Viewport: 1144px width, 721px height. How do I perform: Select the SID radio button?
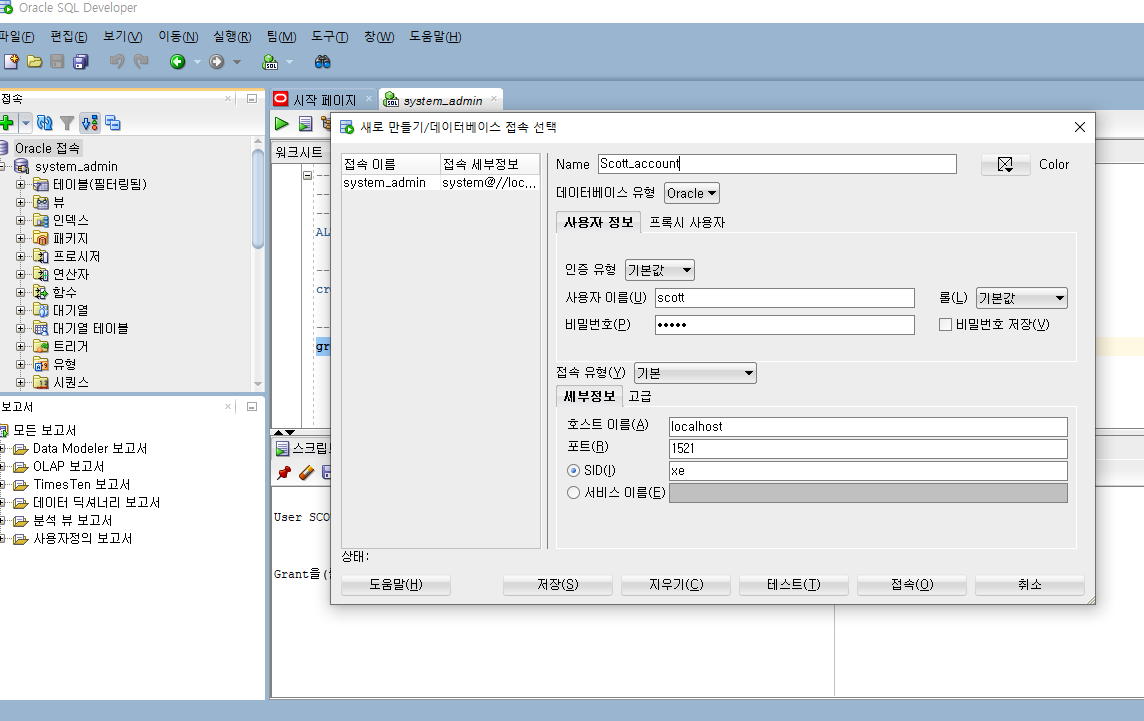573,471
